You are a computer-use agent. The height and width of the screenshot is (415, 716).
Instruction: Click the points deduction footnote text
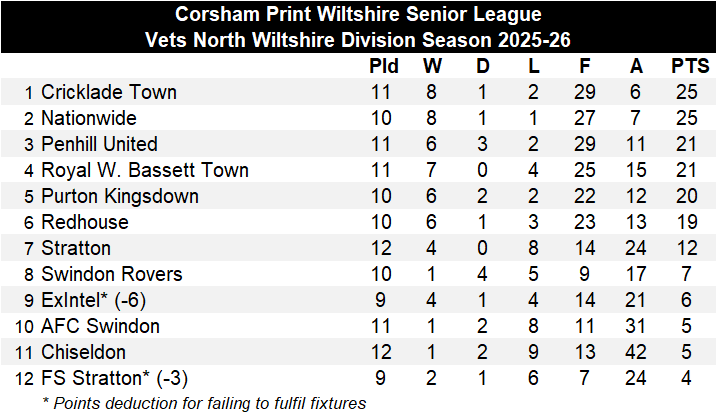tap(204, 403)
